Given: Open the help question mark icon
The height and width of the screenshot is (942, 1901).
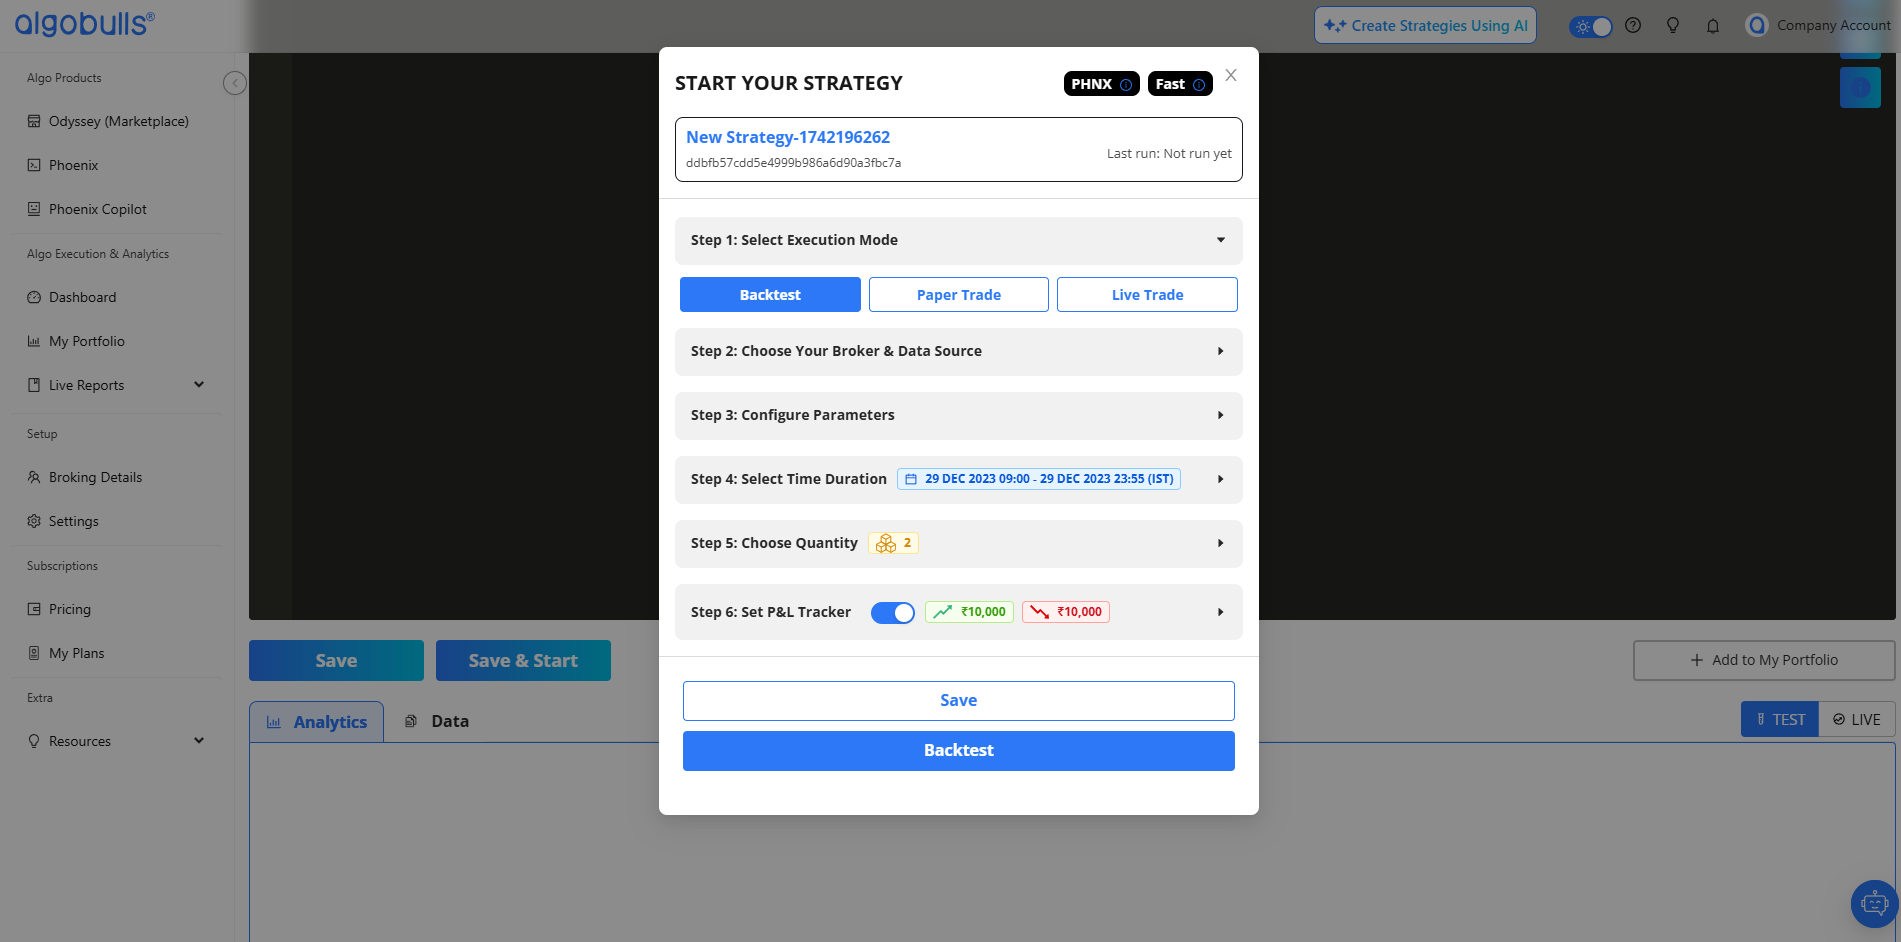Looking at the screenshot, I should pyautogui.click(x=1633, y=26).
